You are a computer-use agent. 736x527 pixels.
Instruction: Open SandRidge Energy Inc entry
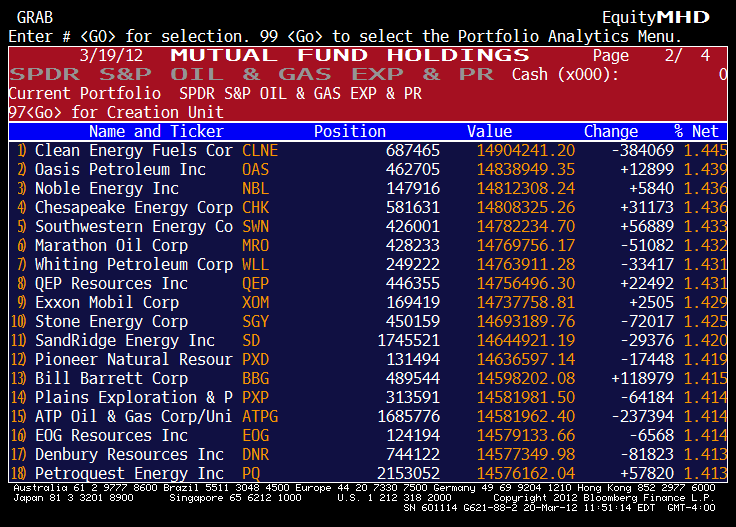368,340
